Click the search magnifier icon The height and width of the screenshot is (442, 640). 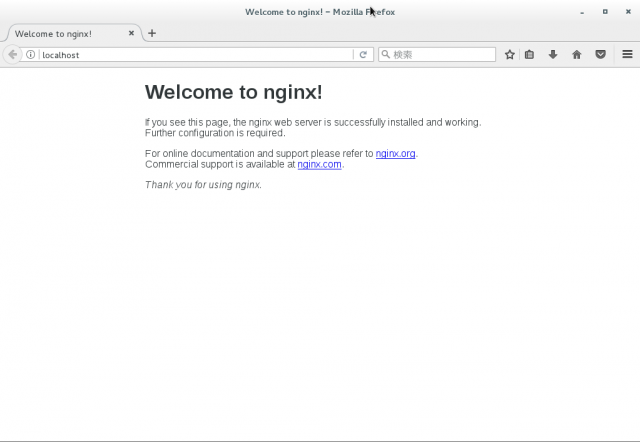(385, 54)
